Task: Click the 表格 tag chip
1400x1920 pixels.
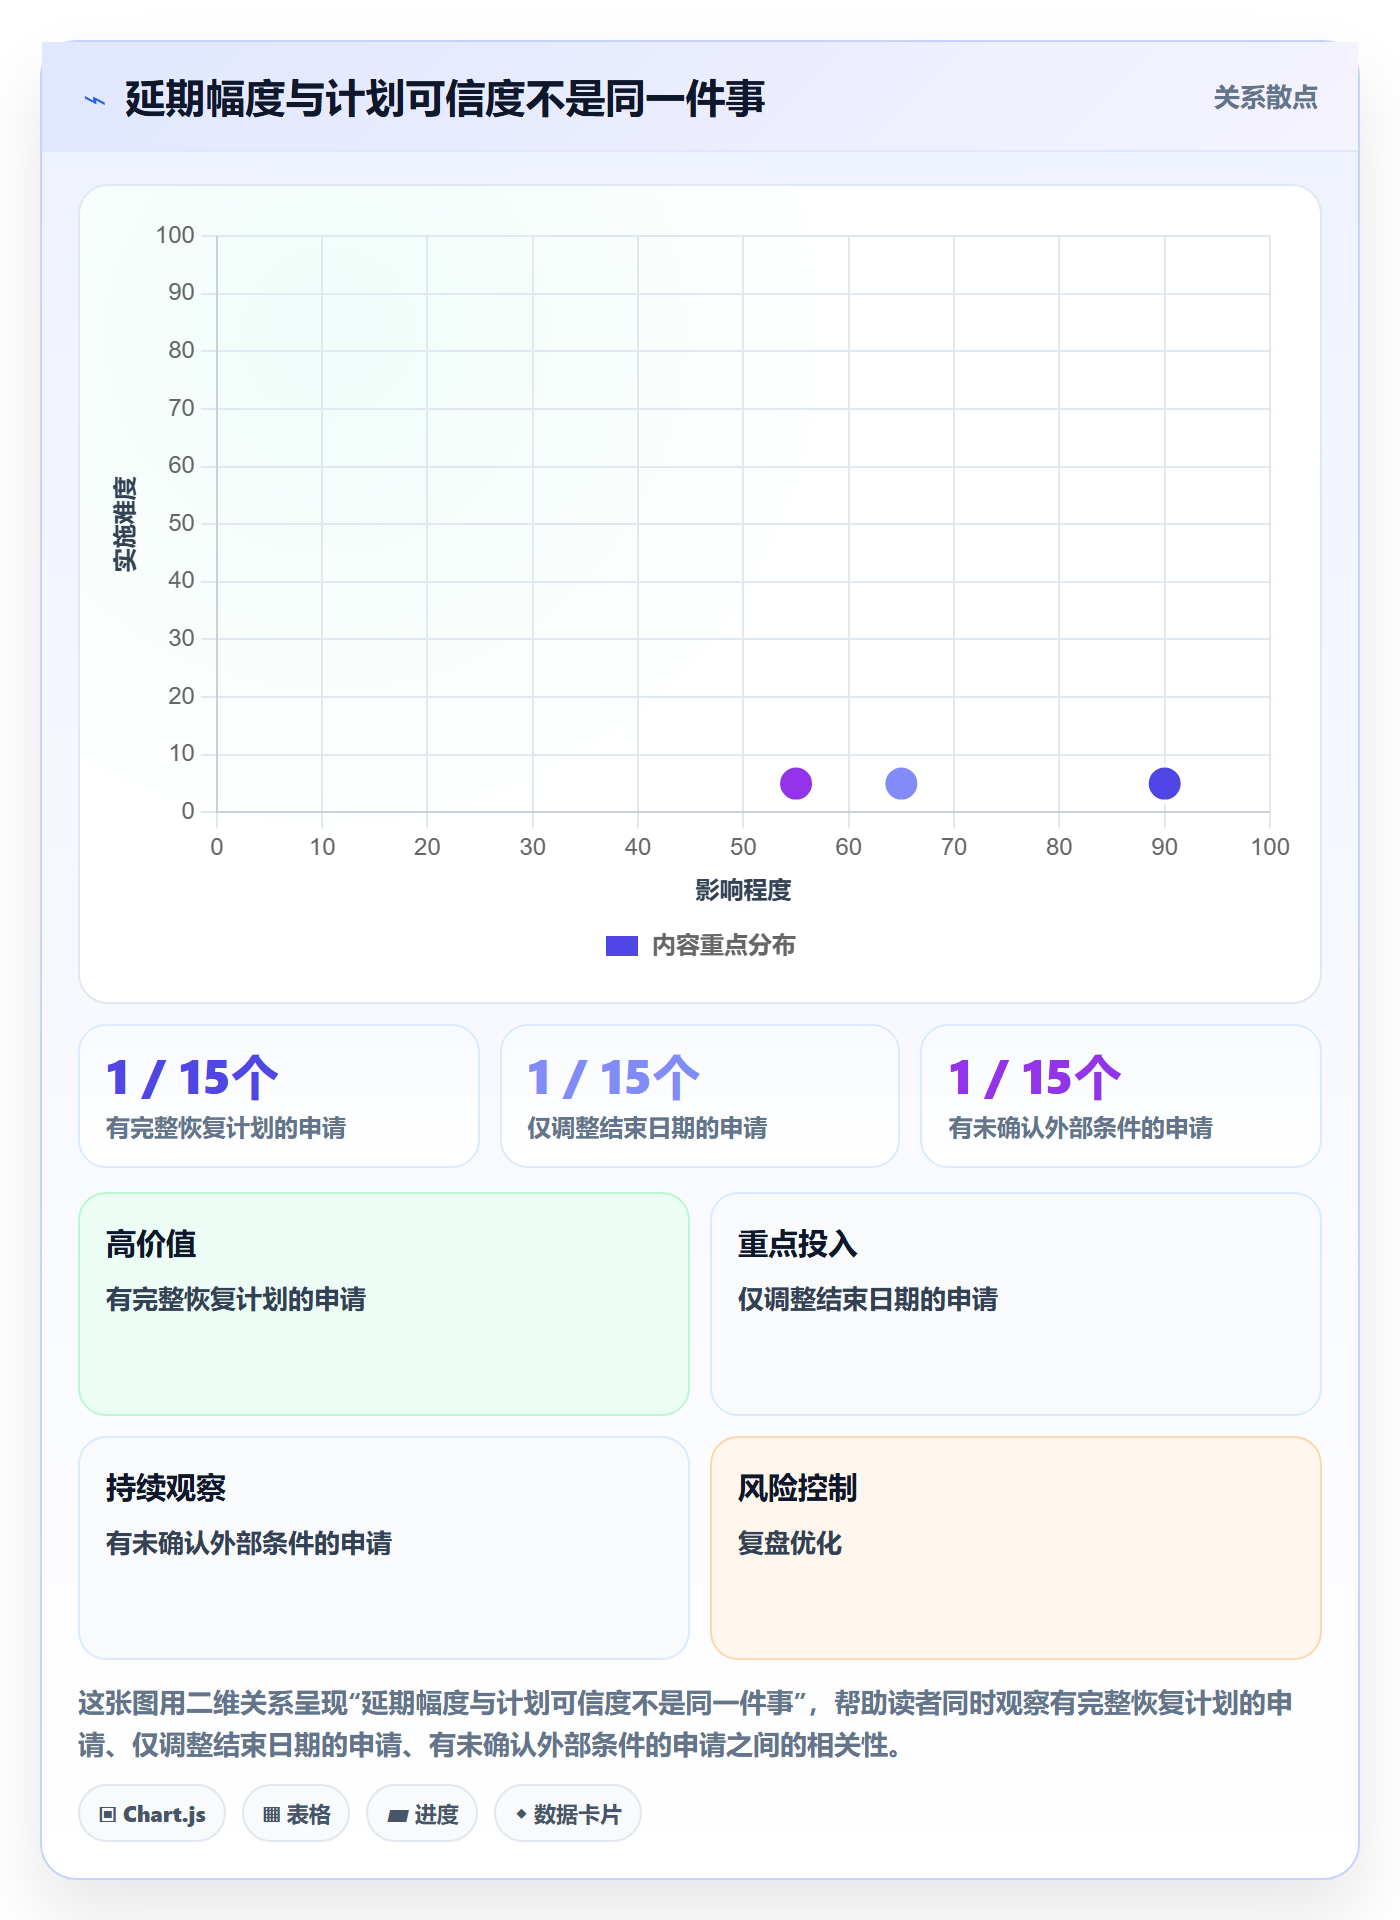Action: tap(296, 1813)
